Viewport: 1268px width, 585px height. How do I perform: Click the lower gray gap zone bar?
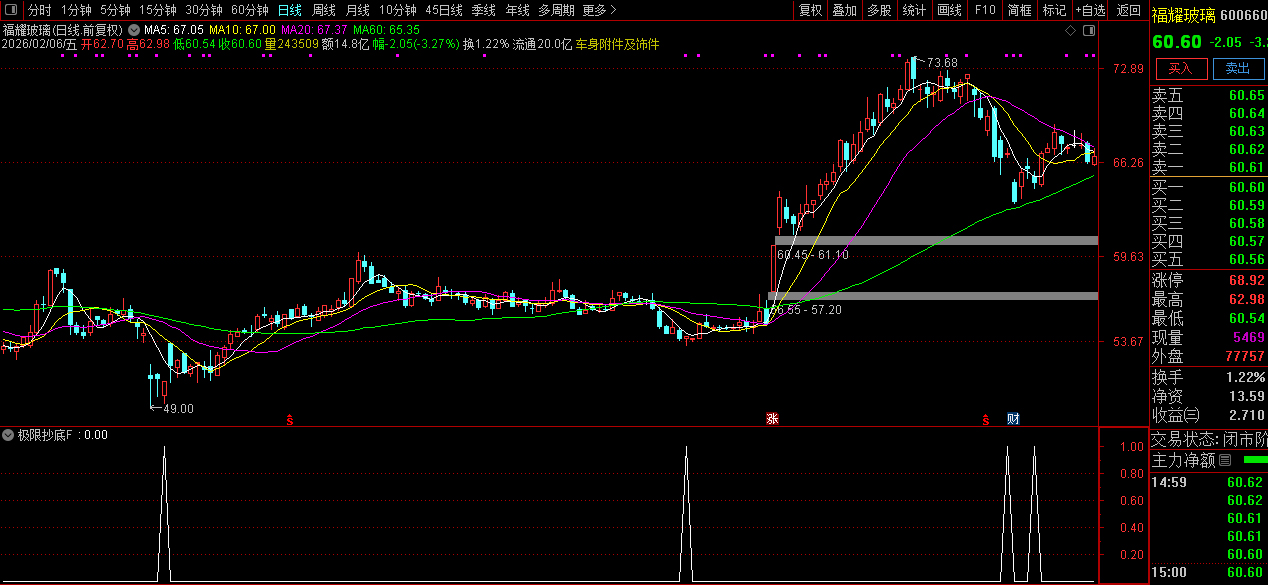tap(933, 296)
